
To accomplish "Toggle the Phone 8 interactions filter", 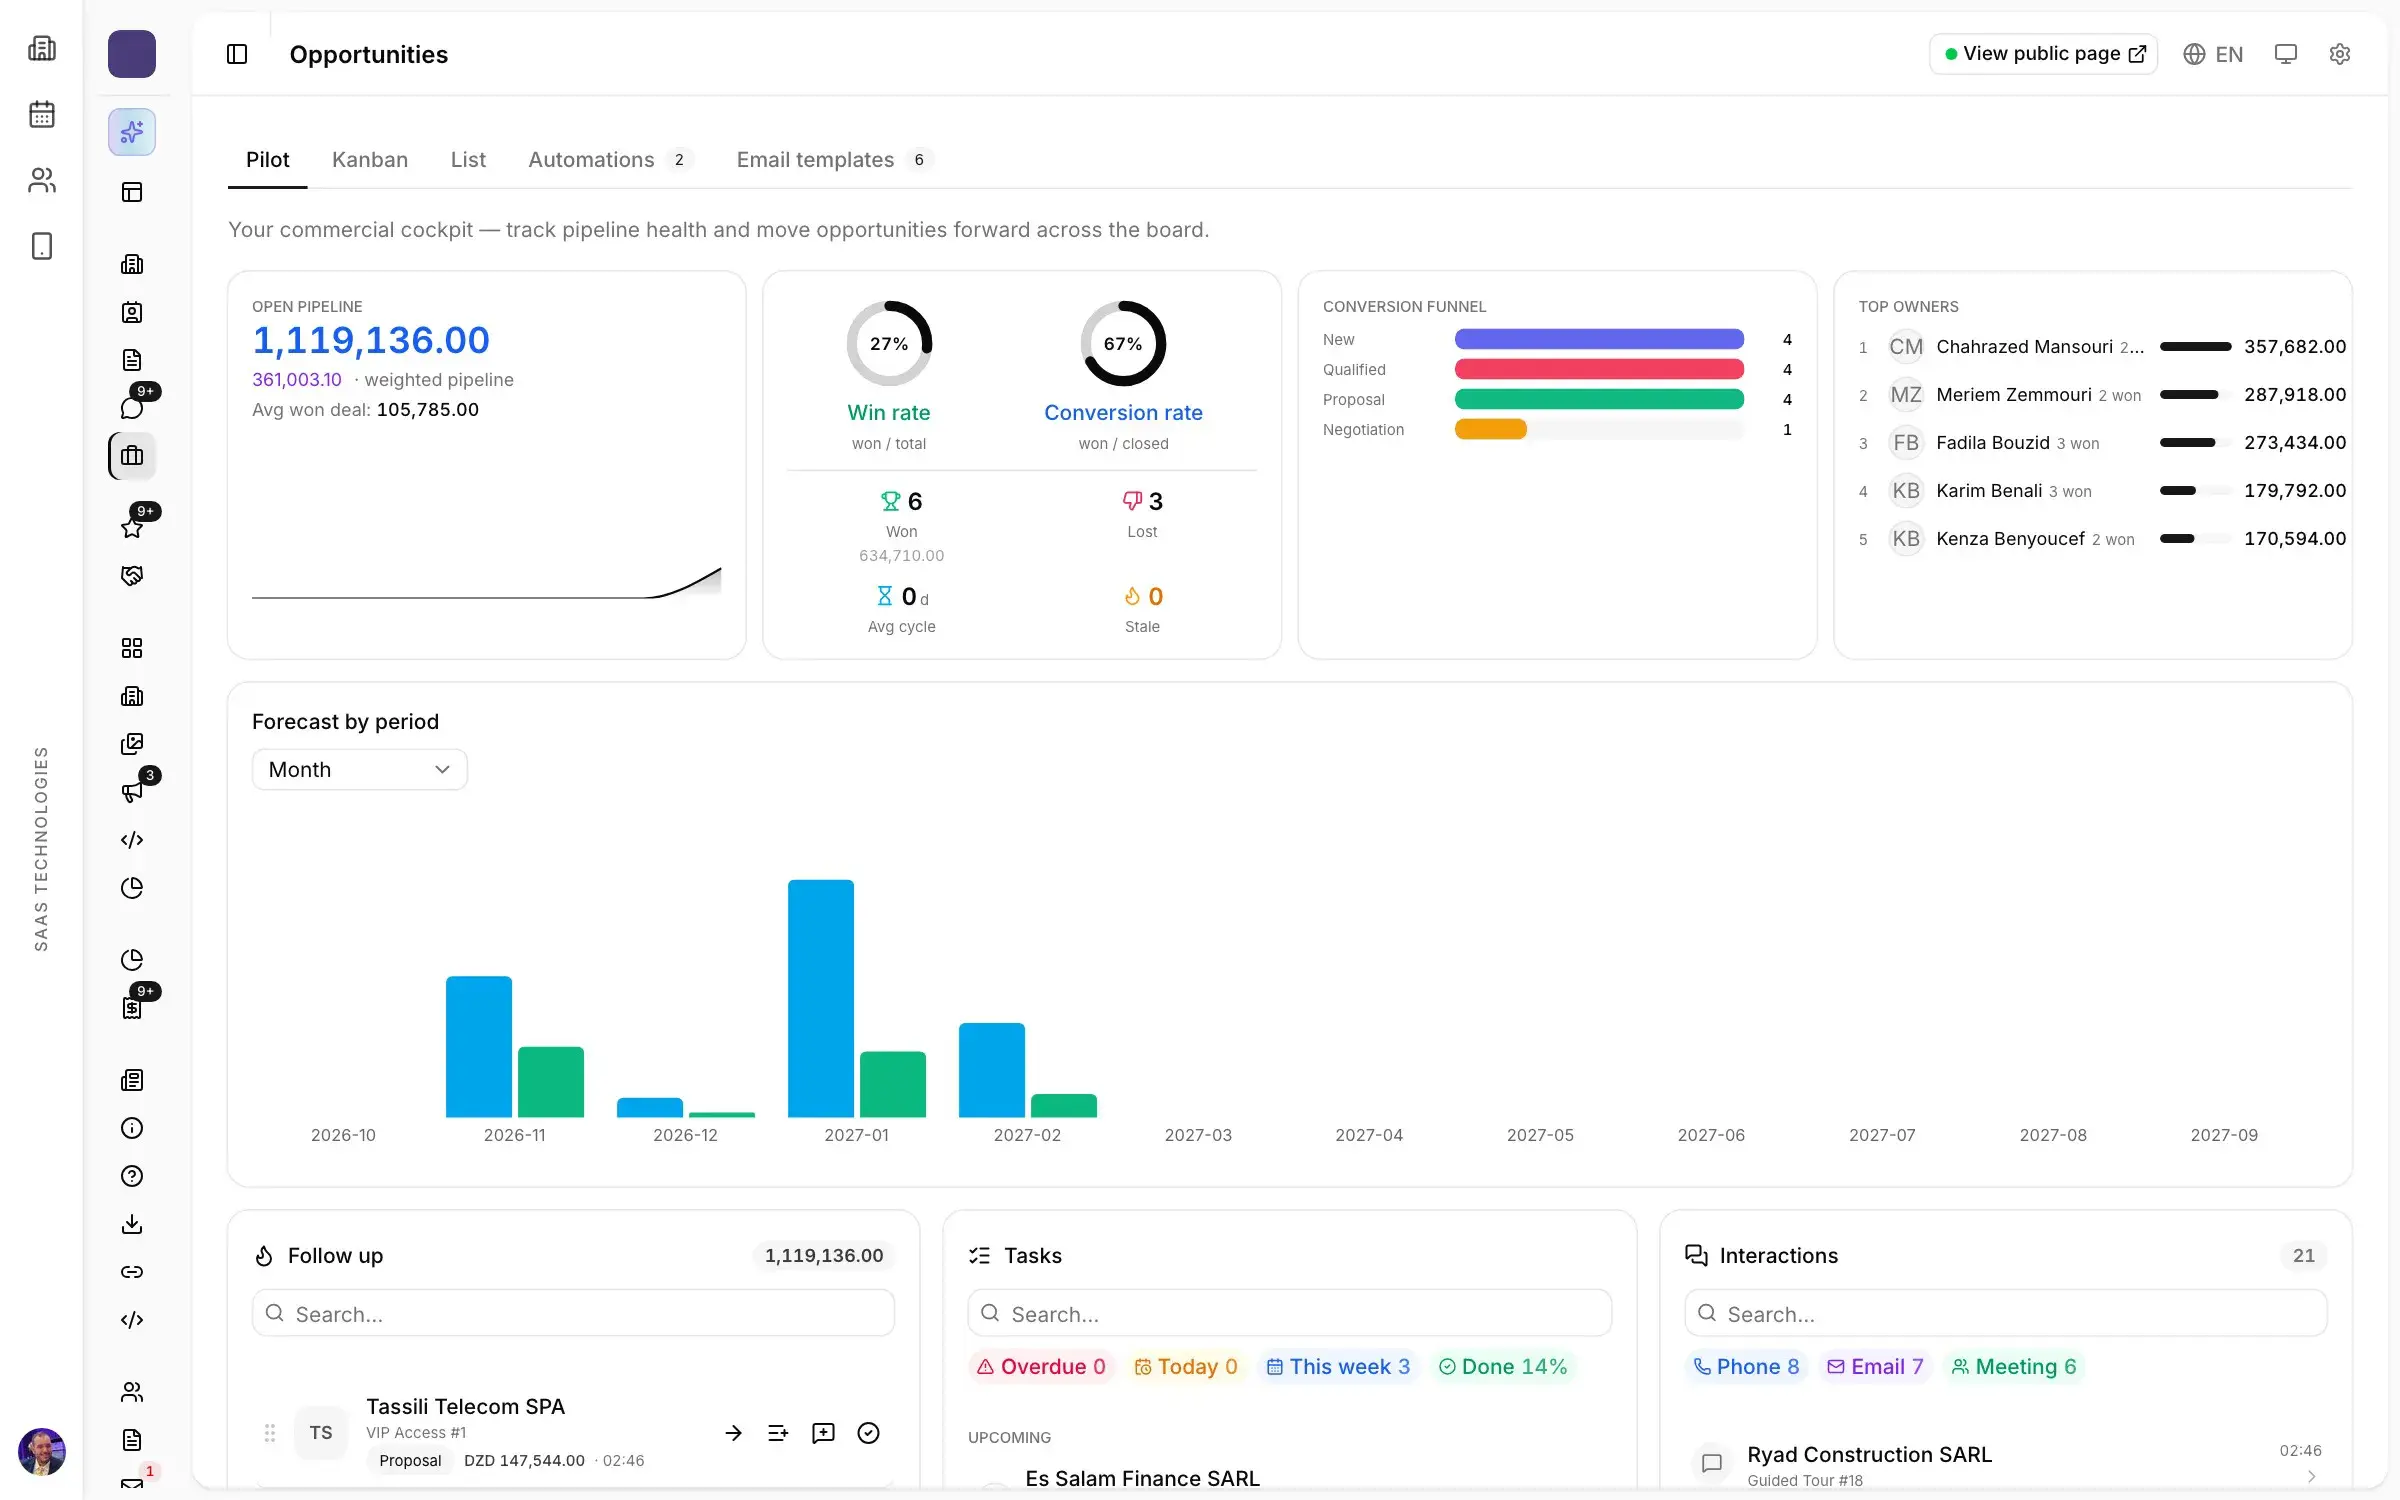I will click(x=1746, y=1367).
